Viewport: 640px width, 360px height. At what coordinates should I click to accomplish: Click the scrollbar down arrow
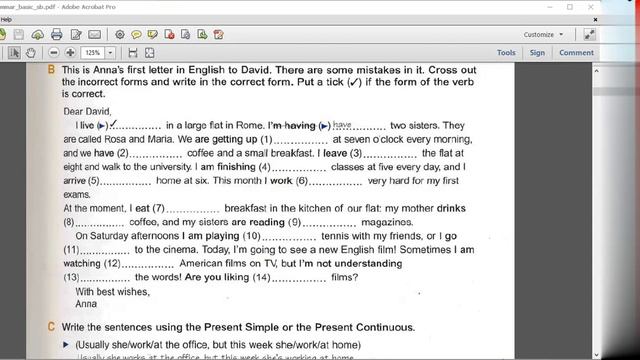[x=596, y=355]
